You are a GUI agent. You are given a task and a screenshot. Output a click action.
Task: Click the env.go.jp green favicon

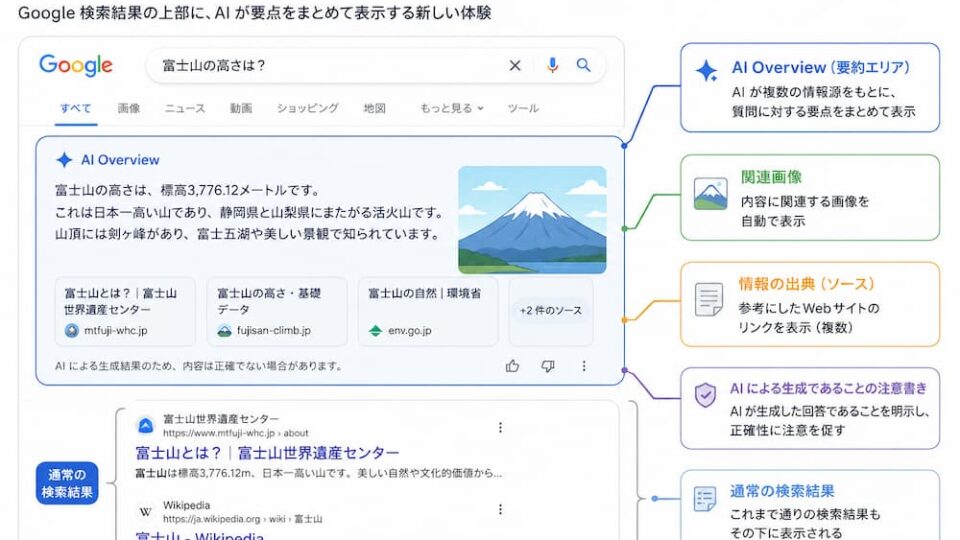(x=375, y=331)
